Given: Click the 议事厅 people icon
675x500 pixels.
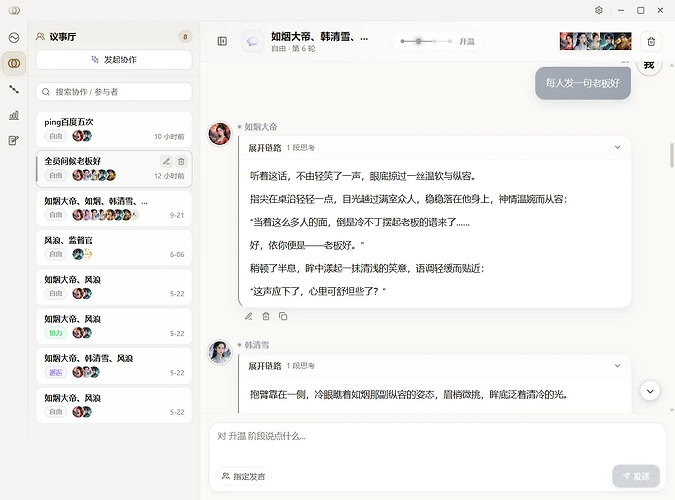Looking at the screenshot, I should 40,37.
